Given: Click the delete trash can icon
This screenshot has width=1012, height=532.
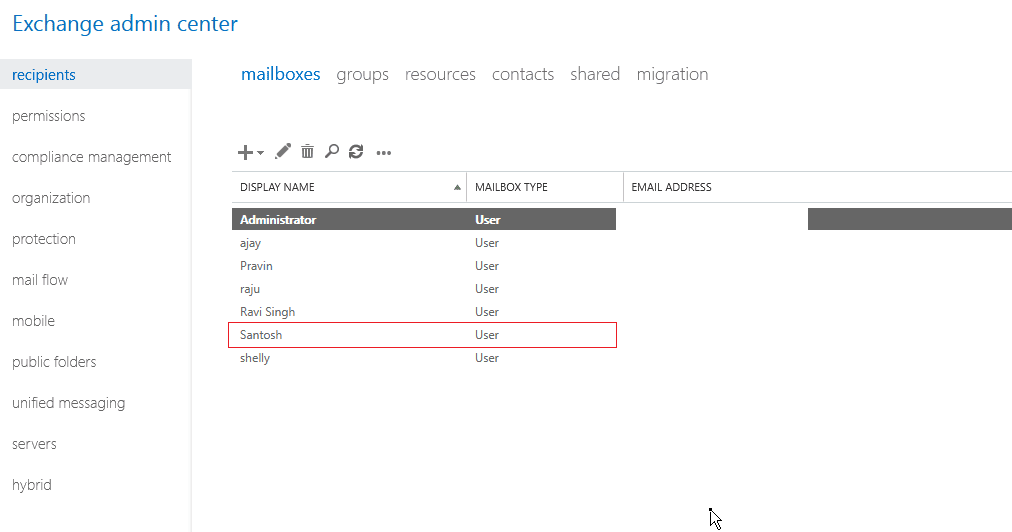Looking at the screenshot, I should coord(307,152).
